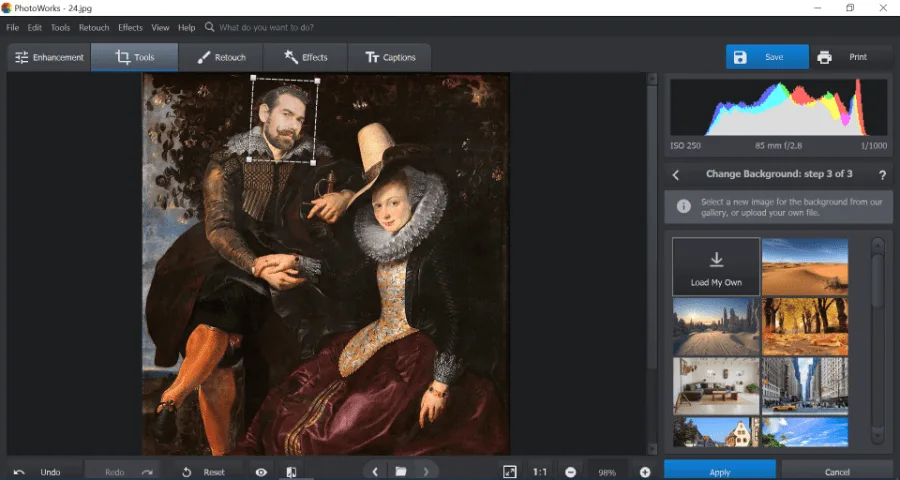Minimize the PhotoWorks window
Viewport: 900px width, 480px height.
coord(817,8)
